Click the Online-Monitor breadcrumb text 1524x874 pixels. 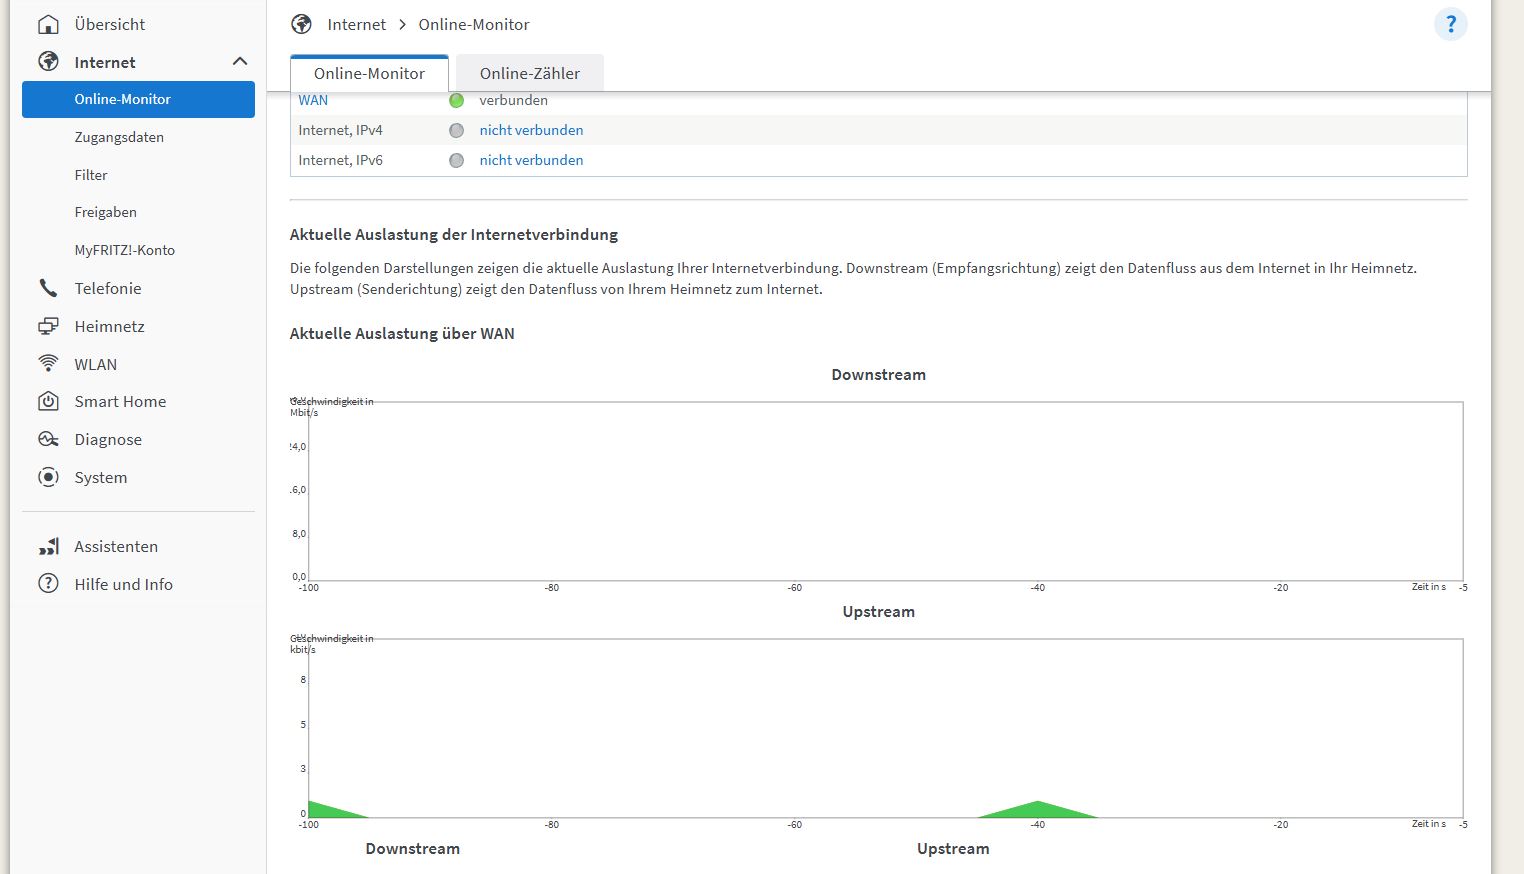click(474, 24)
